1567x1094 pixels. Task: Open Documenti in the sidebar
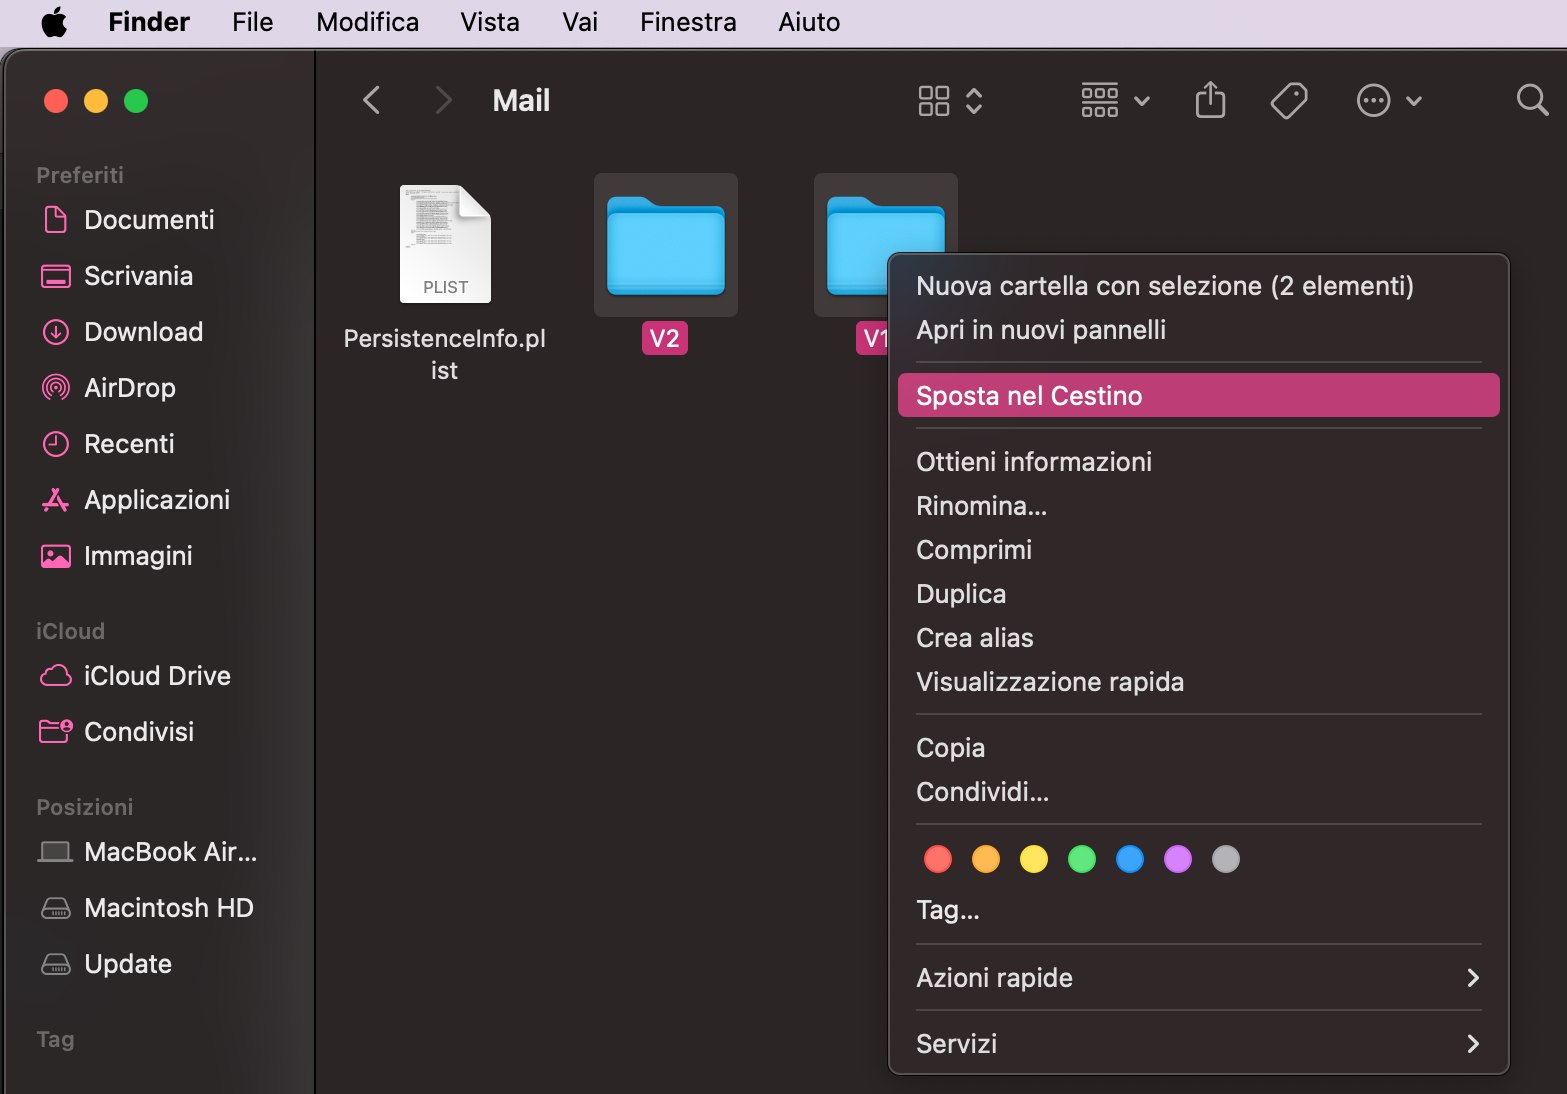click(x=149, y=220)
